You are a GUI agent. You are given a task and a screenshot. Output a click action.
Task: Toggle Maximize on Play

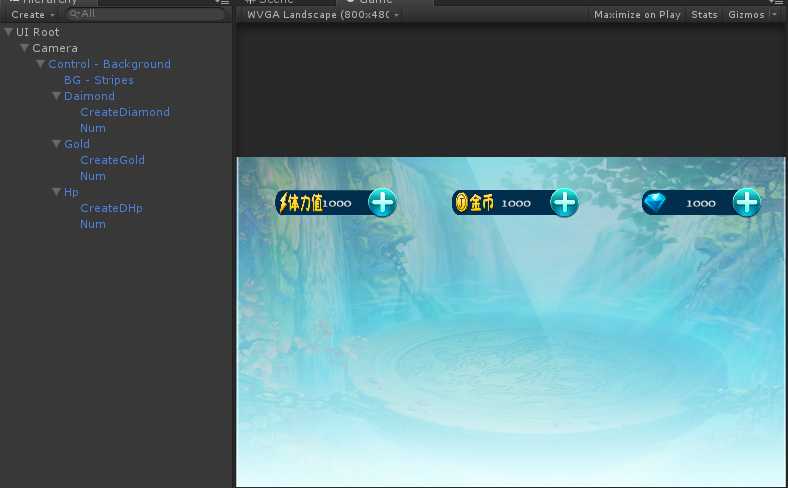click(637, 15)
